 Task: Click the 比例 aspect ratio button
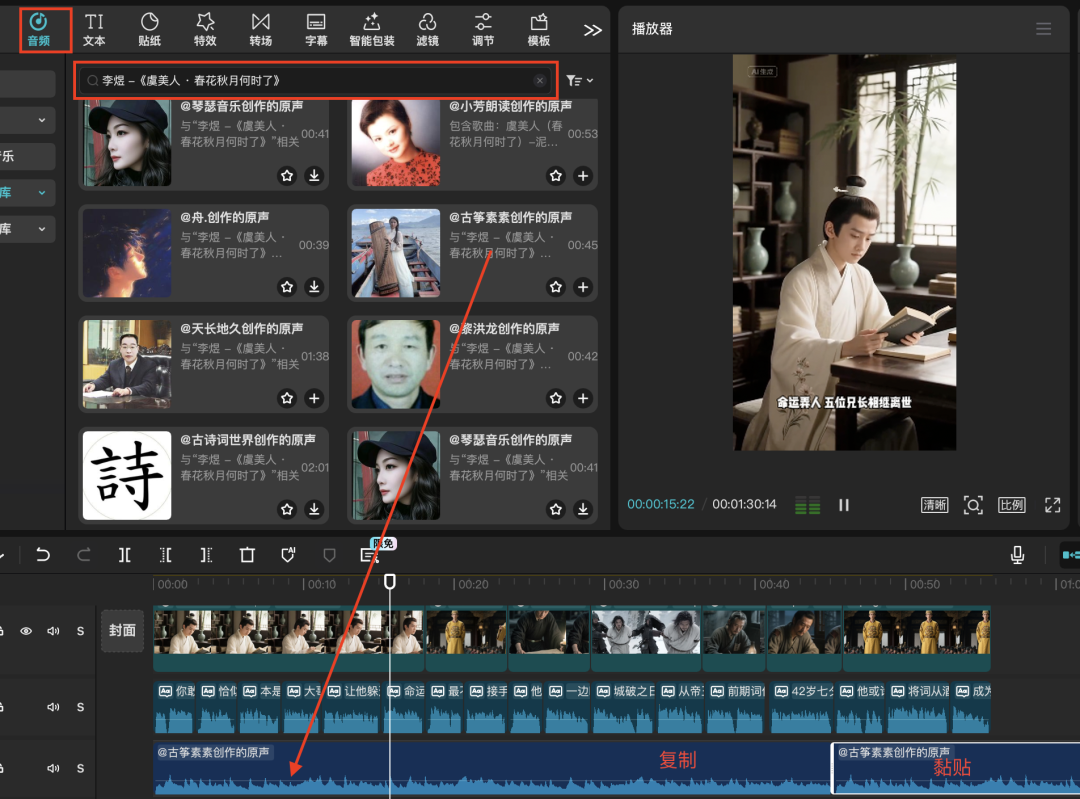click(x=1012, y=505)
